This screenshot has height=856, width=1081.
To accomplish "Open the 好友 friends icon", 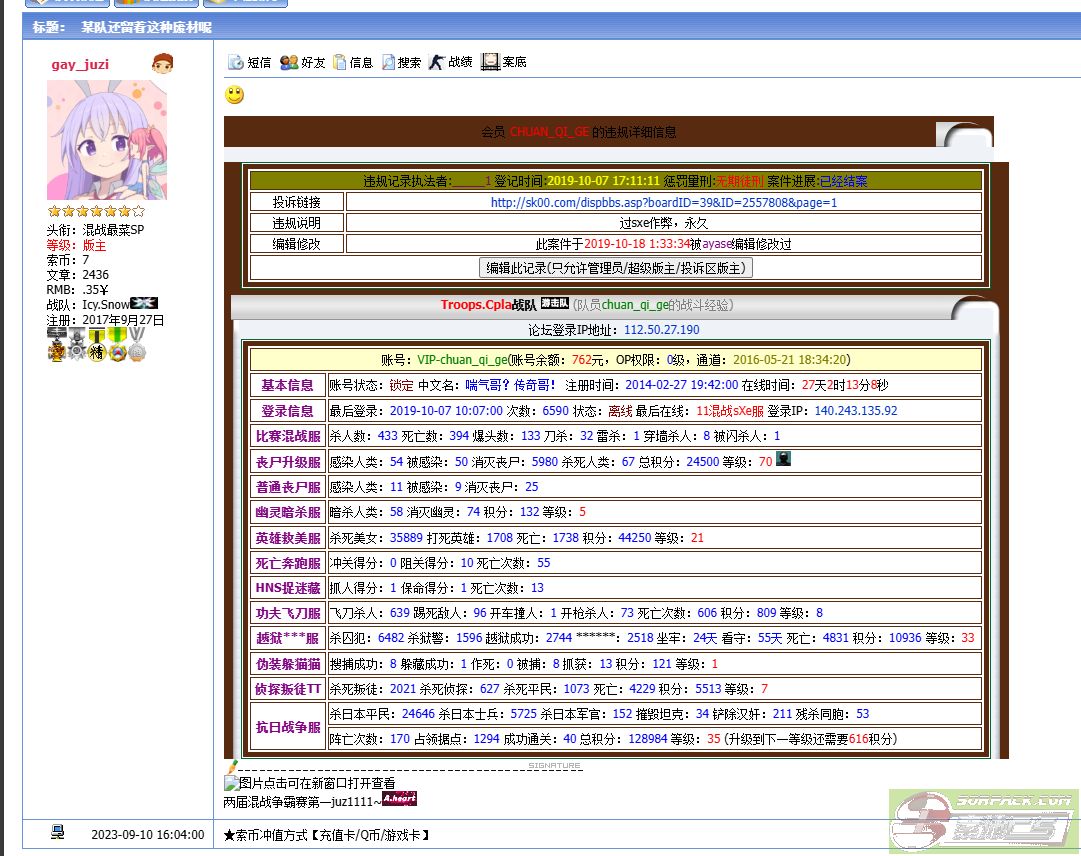I will (289, 62).
